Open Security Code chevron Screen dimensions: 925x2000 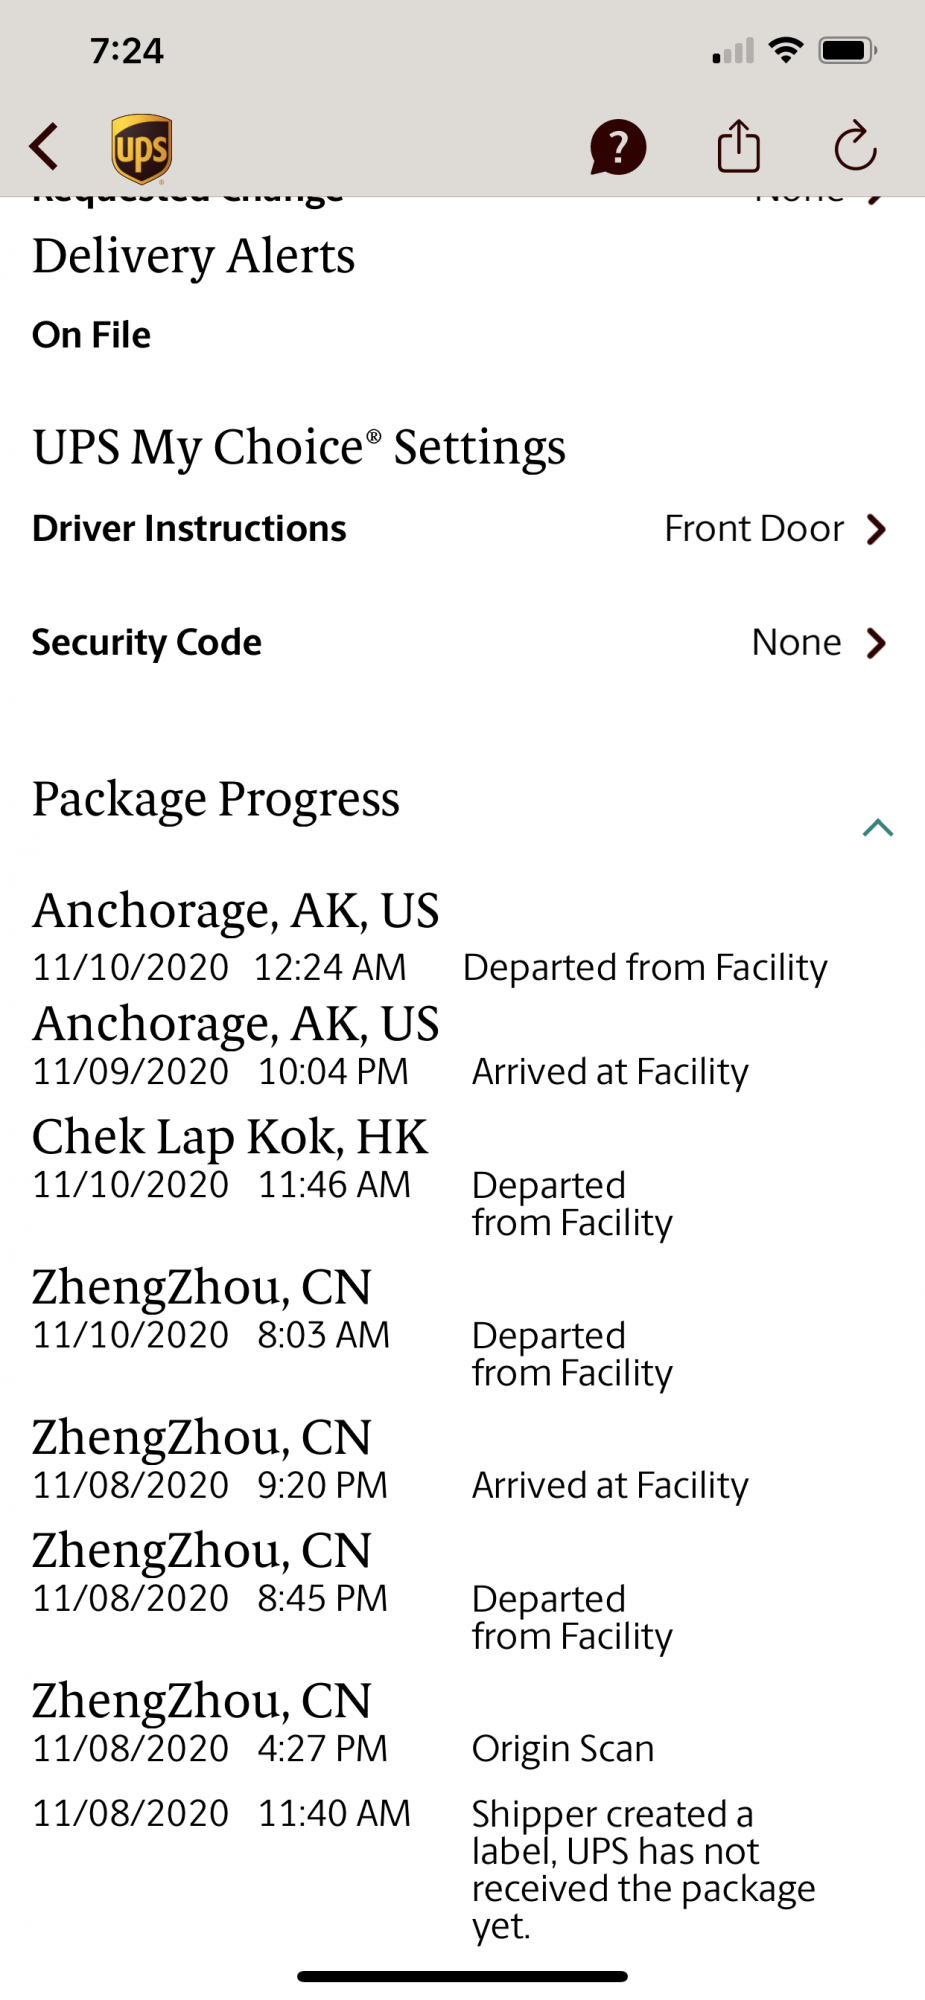pyautogui.click(x=877, y=643)
